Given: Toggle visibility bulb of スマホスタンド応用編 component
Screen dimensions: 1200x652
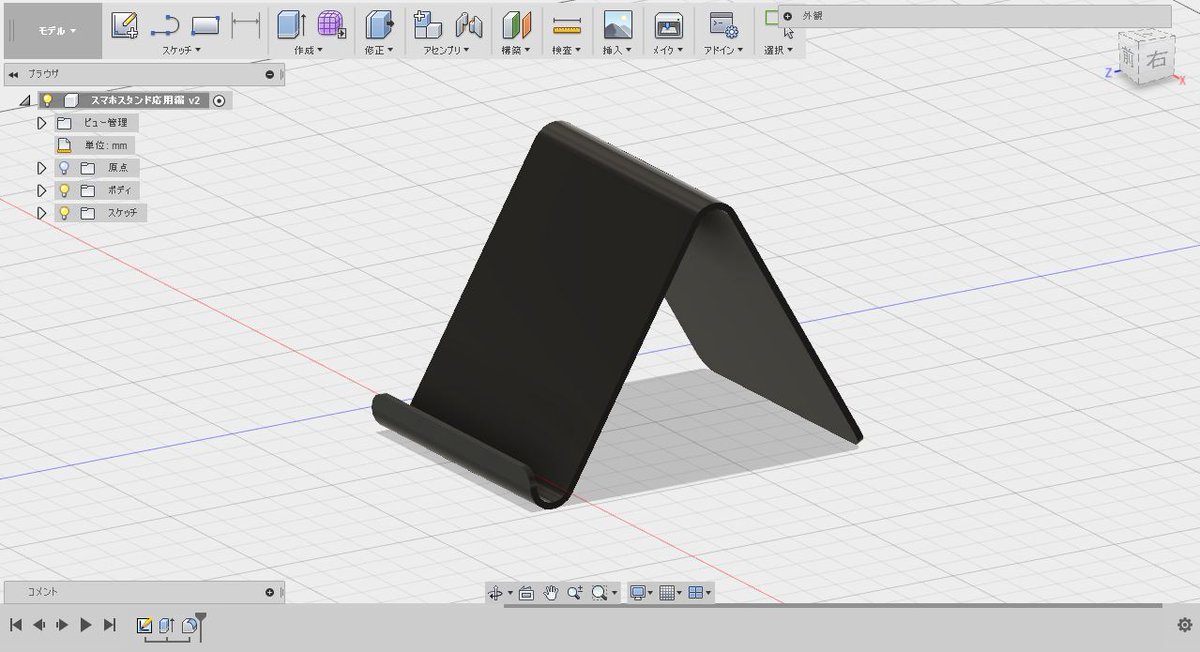Looking at the screenshot, I should 47,100.
